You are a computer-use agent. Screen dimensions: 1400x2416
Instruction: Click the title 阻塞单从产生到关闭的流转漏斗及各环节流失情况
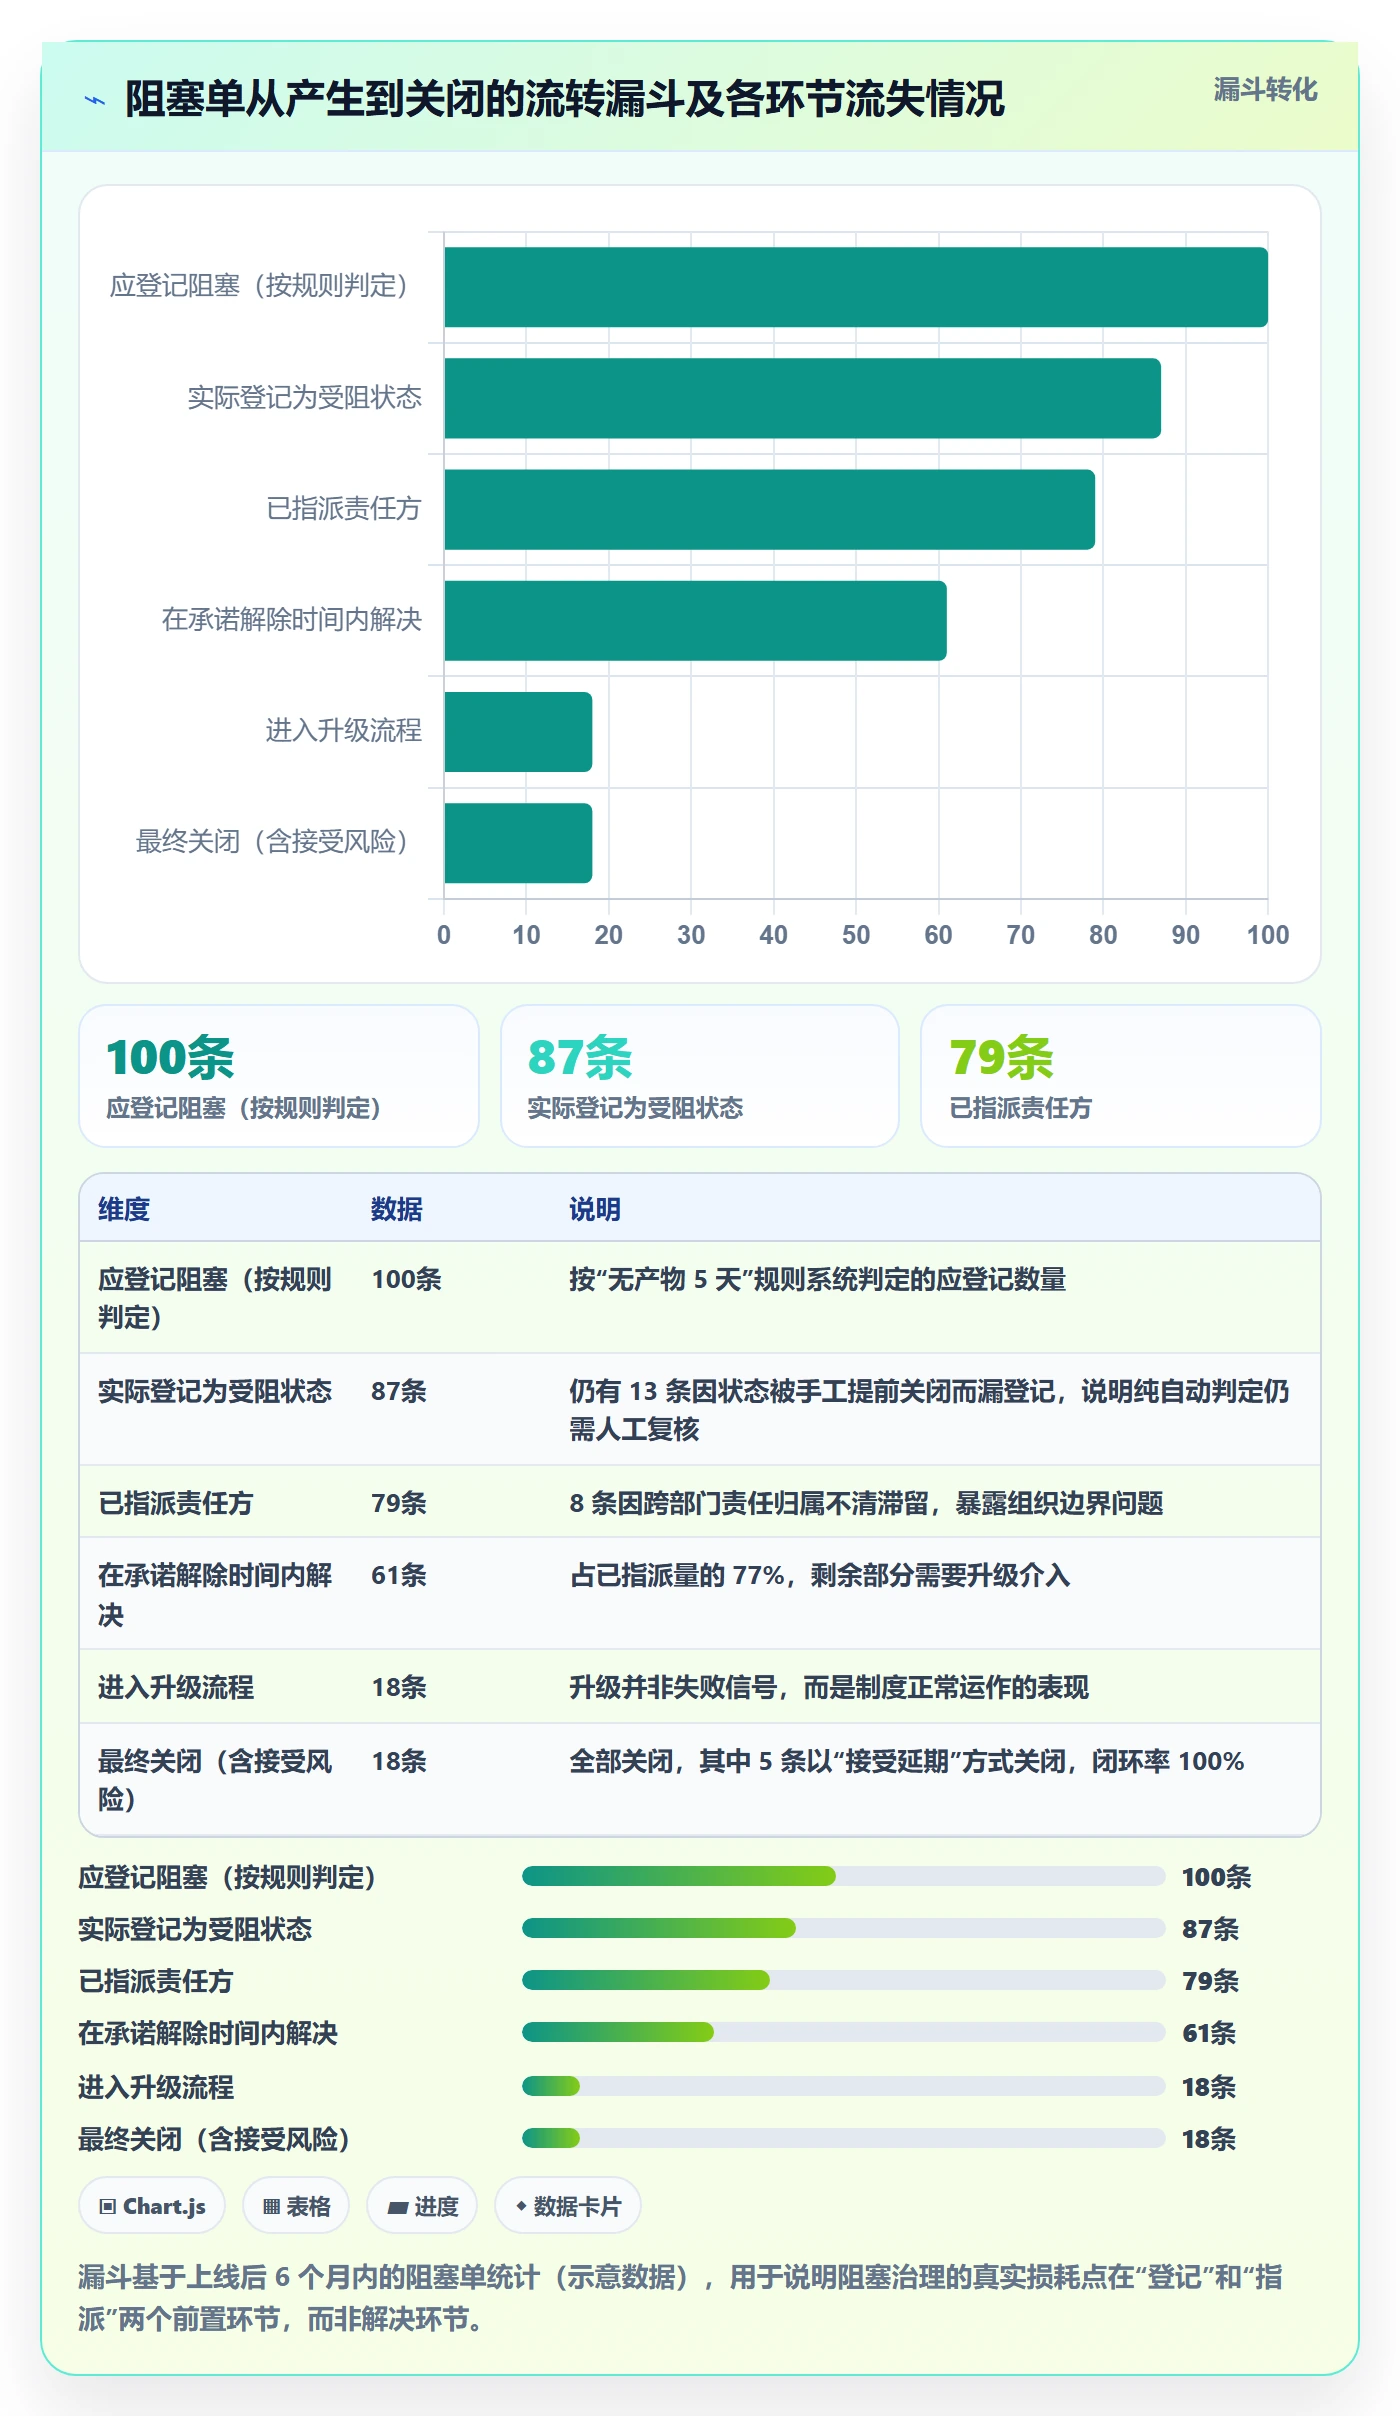click(x=564, y=99)
